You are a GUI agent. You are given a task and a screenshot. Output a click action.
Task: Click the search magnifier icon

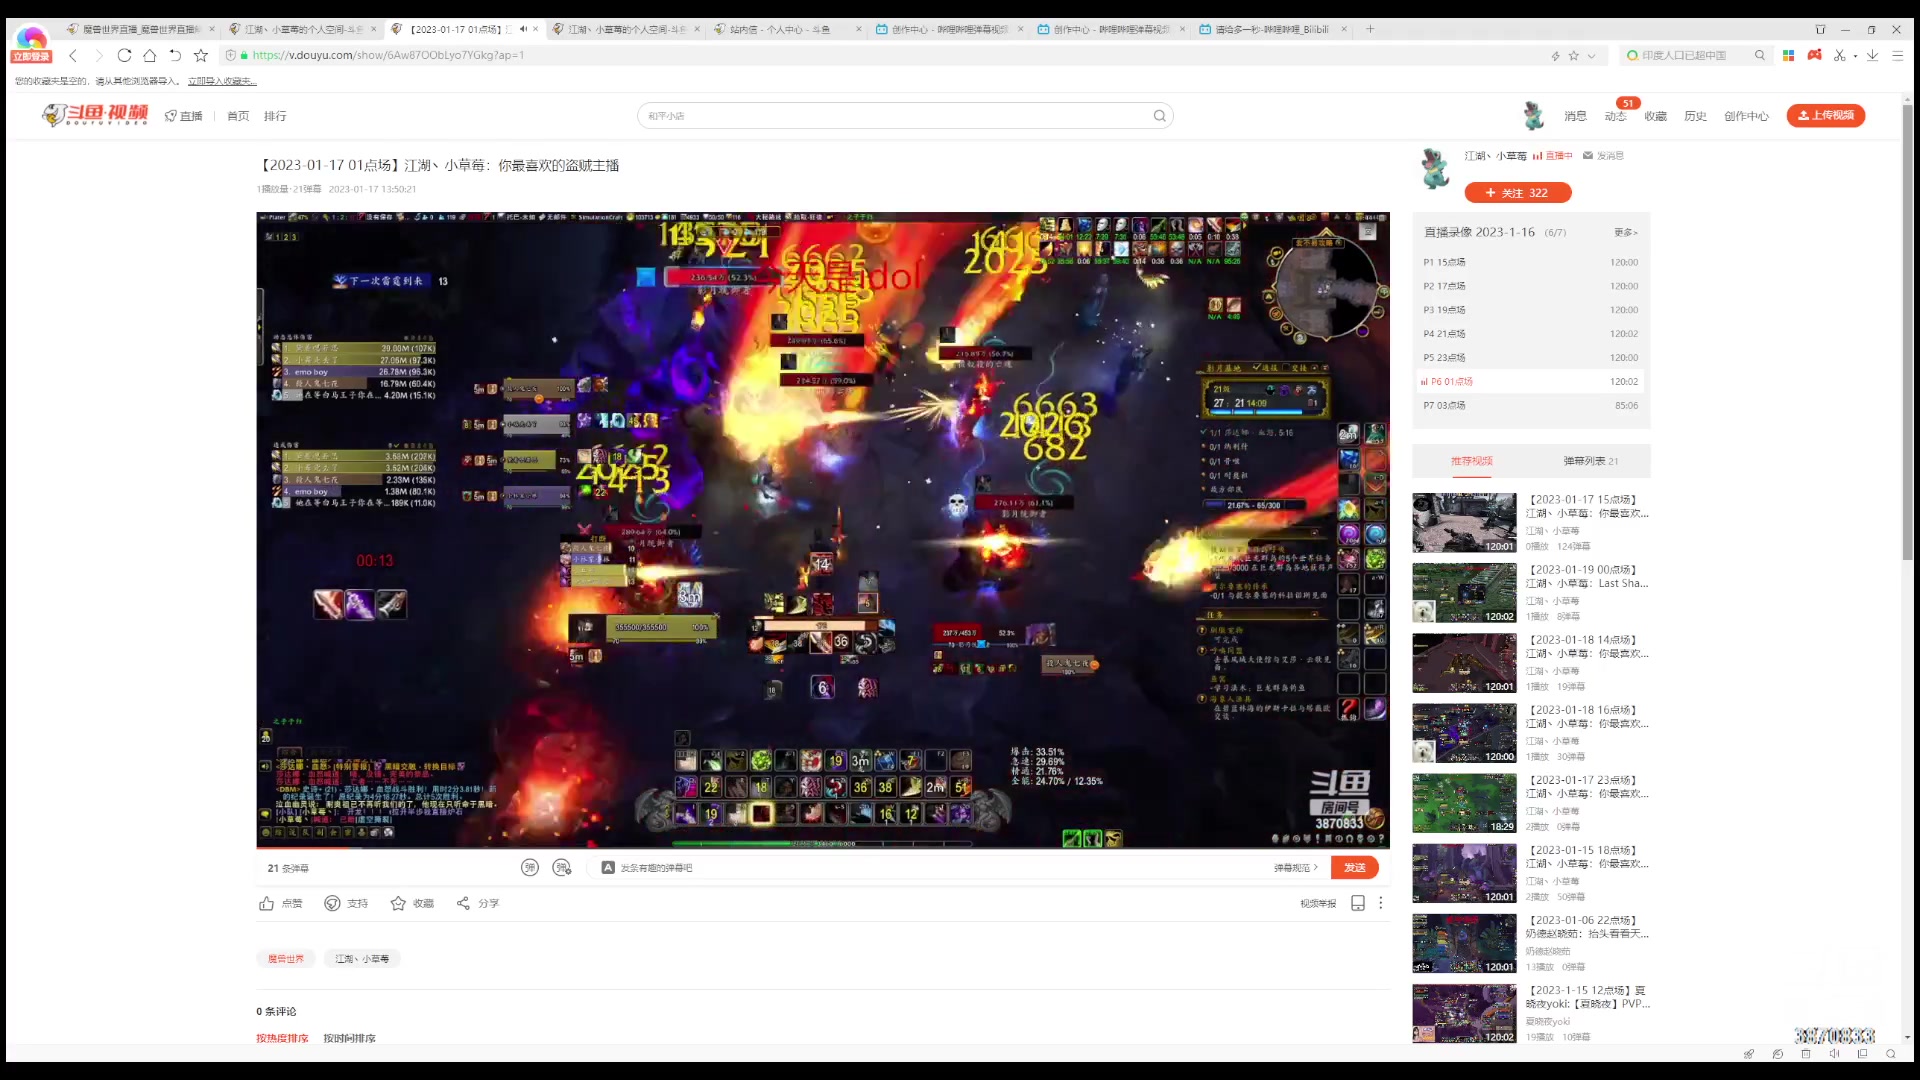coord(1160,116)
